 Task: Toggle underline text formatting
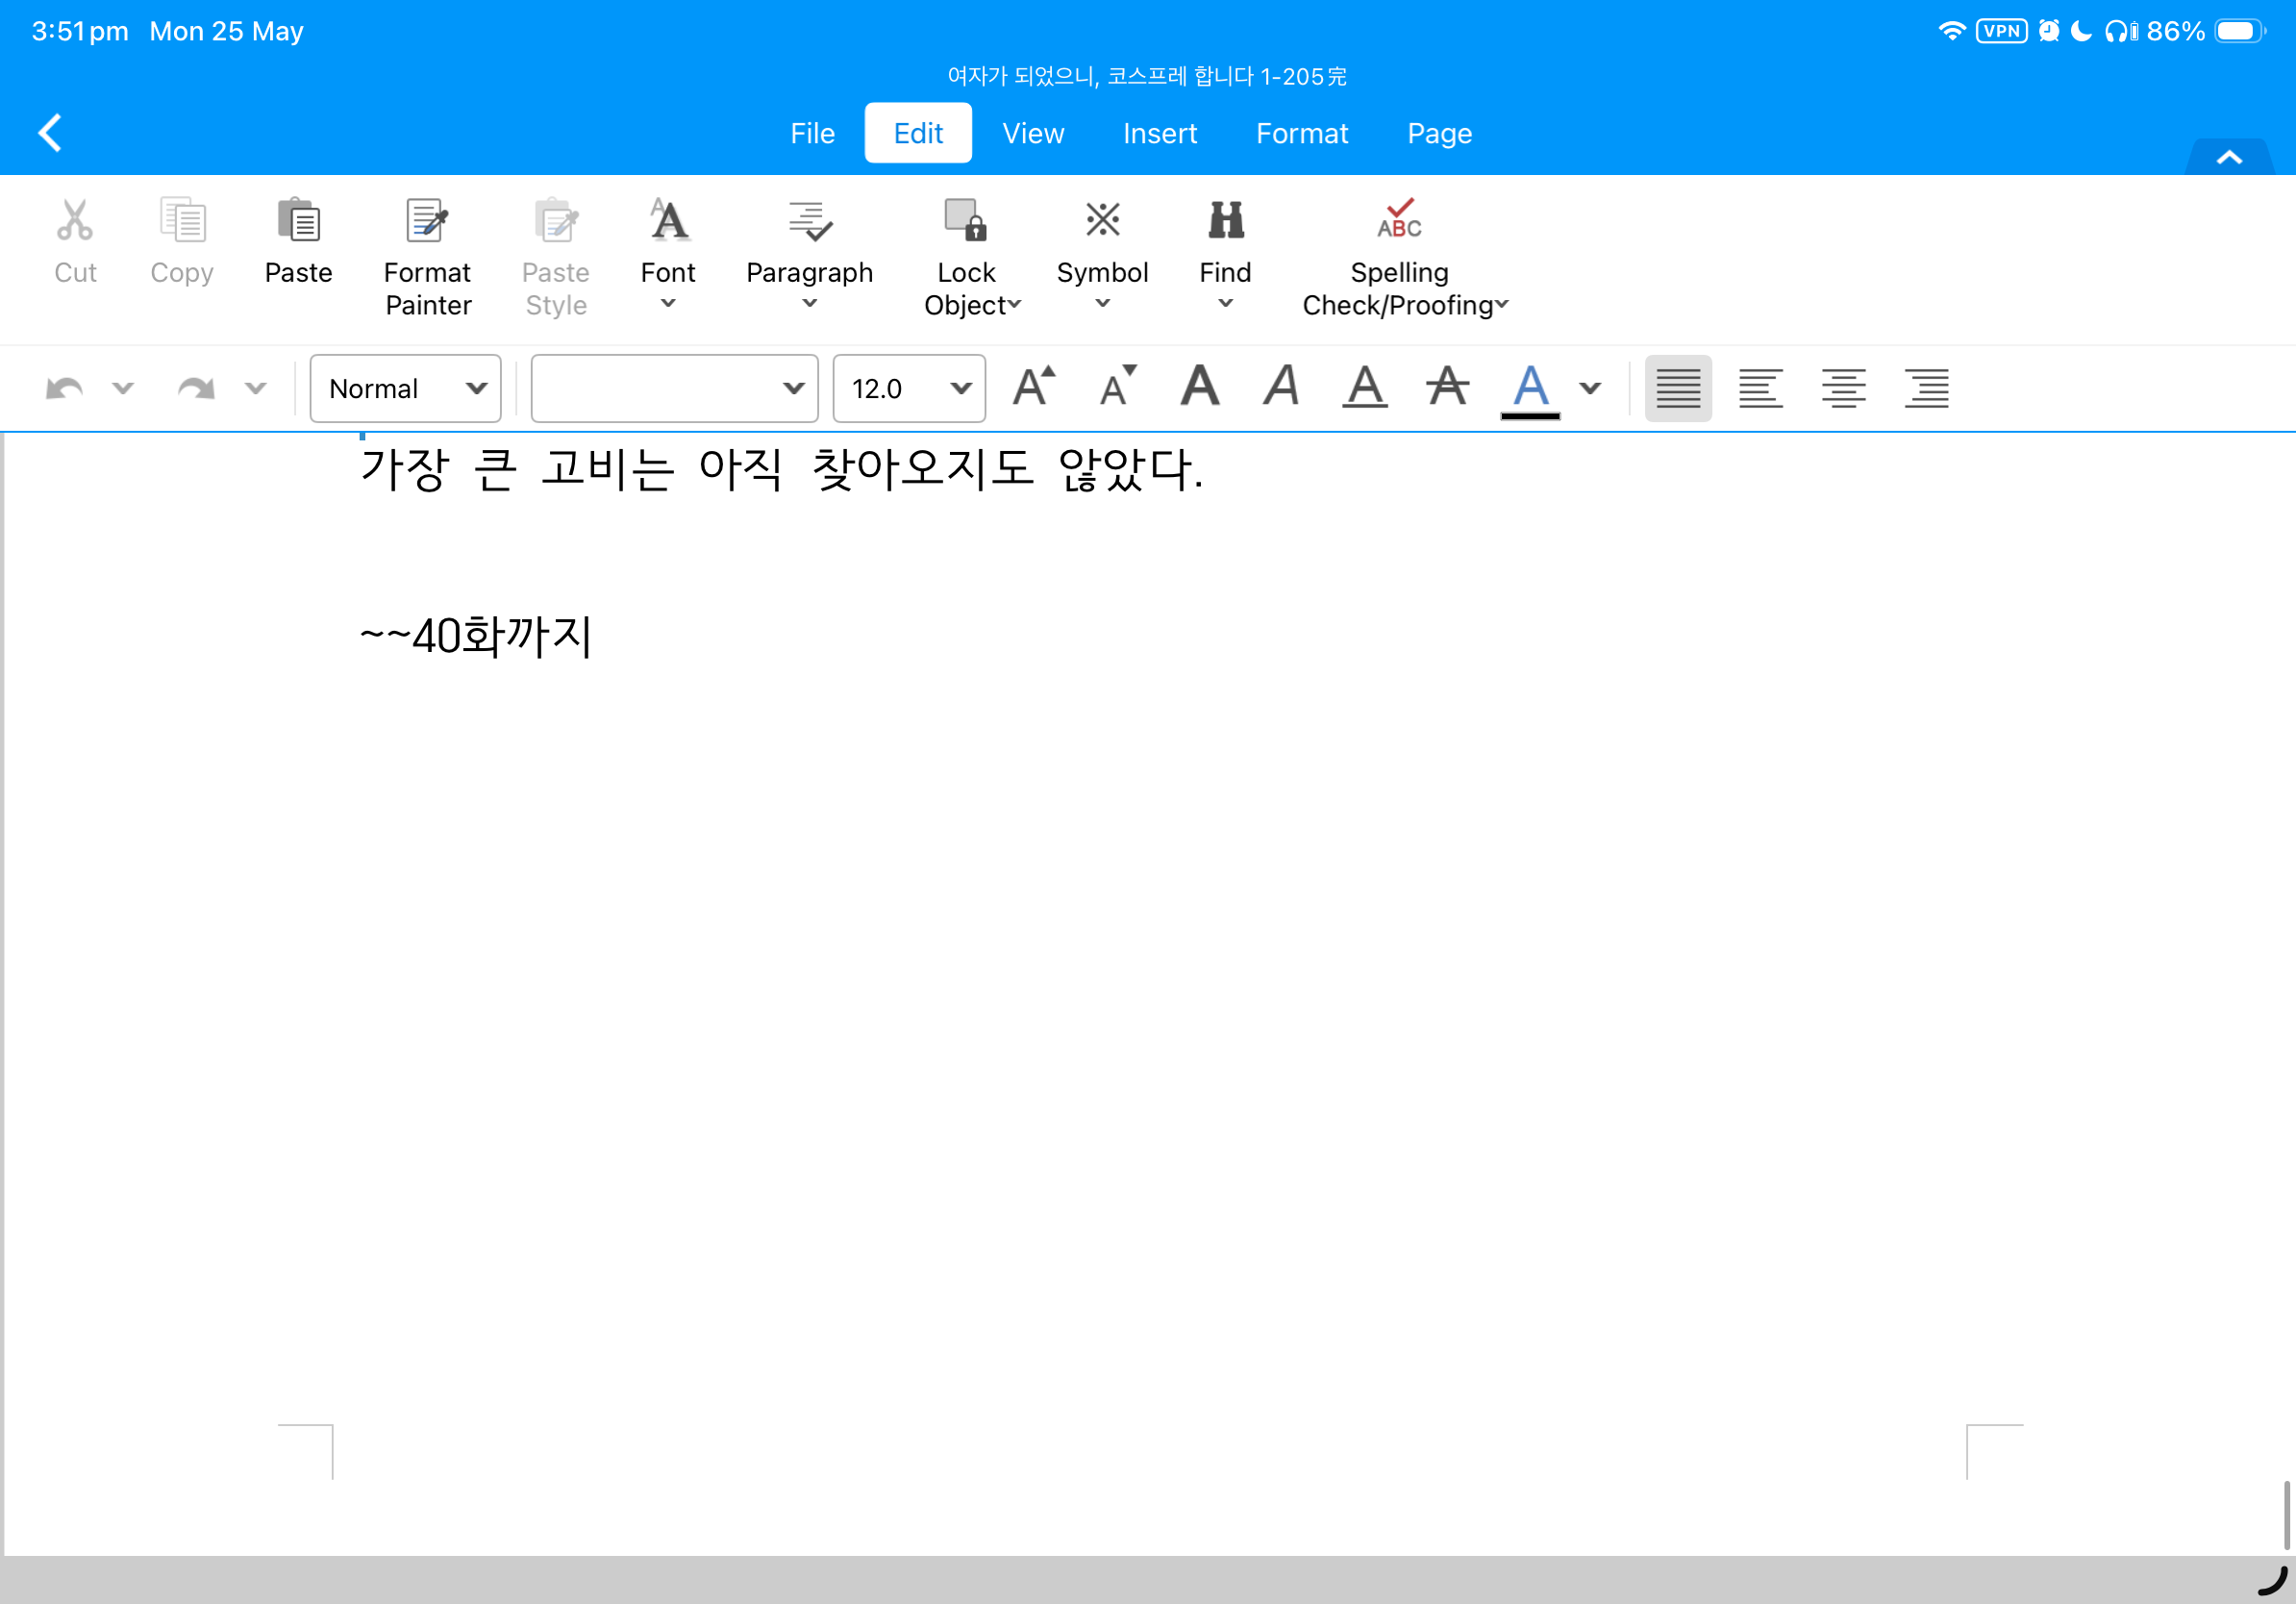coord(1365,387)
